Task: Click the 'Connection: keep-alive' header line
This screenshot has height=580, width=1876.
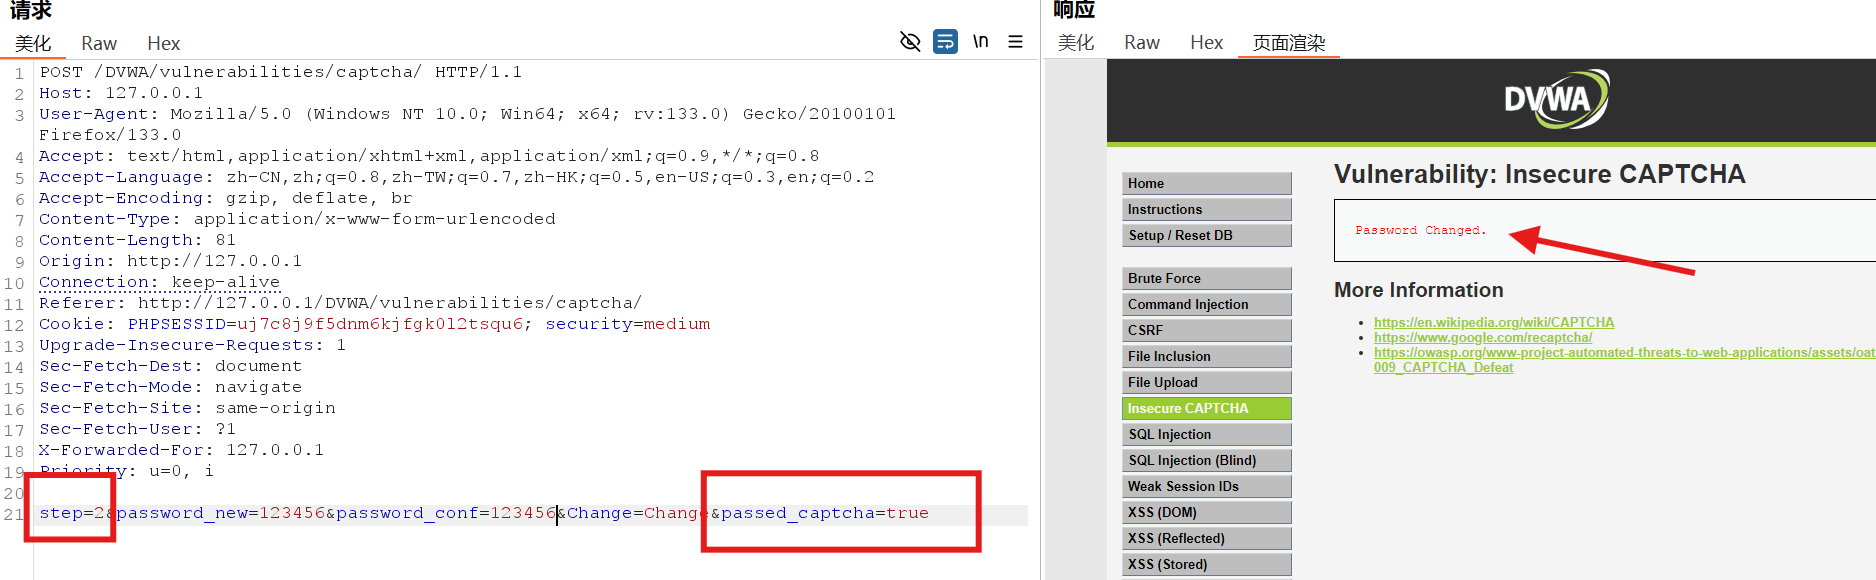Action: coord(159,282)
